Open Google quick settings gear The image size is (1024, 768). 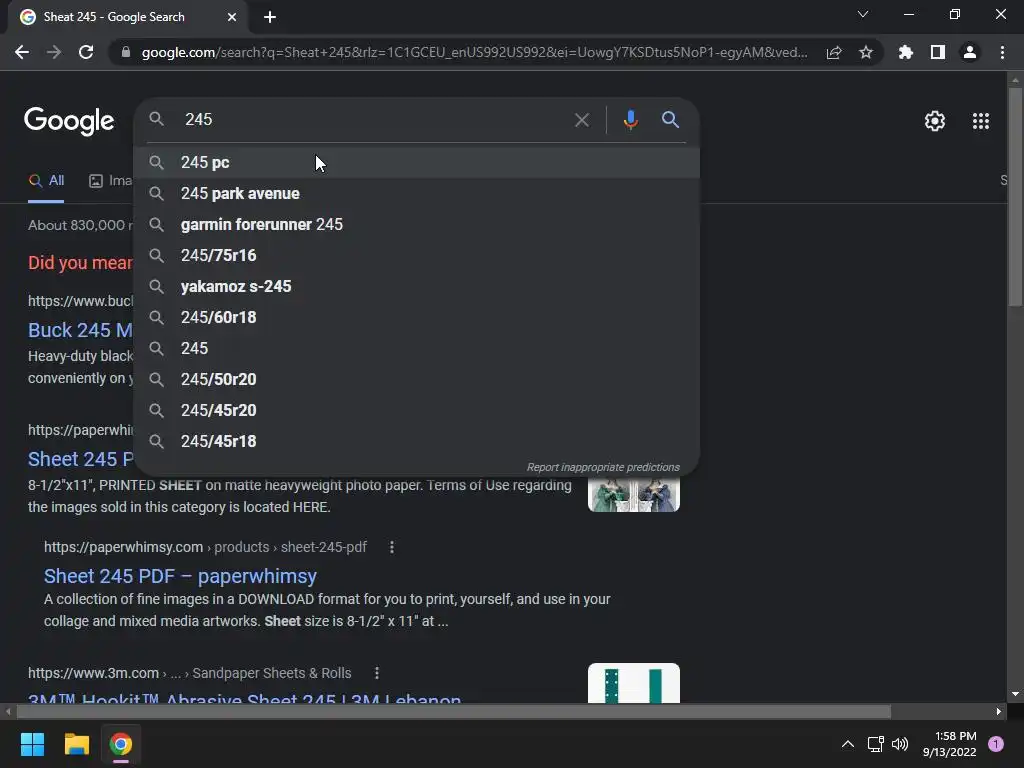tap(935, 121)
